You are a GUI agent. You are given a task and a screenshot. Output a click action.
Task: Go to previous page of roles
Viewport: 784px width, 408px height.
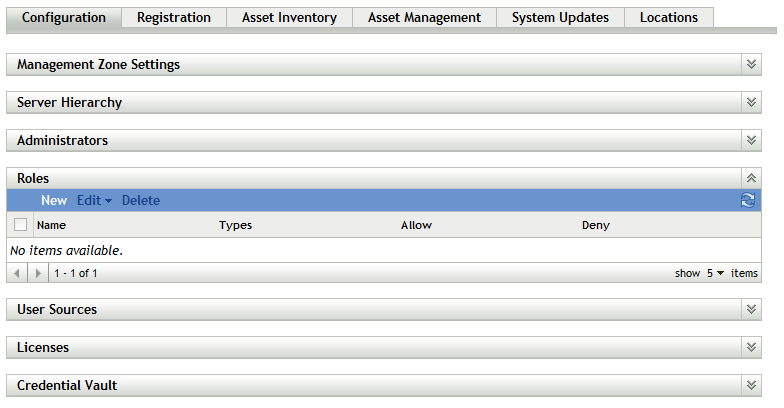click(18, 273)
